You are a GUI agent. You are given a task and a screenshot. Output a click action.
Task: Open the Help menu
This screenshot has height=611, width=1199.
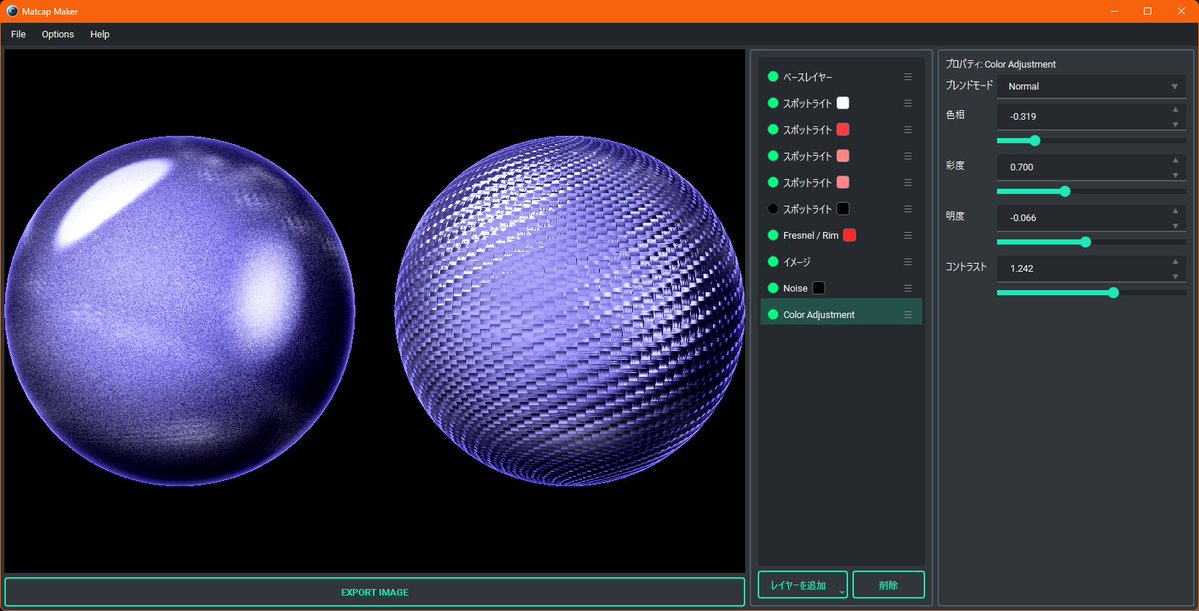tap(99, 34)
